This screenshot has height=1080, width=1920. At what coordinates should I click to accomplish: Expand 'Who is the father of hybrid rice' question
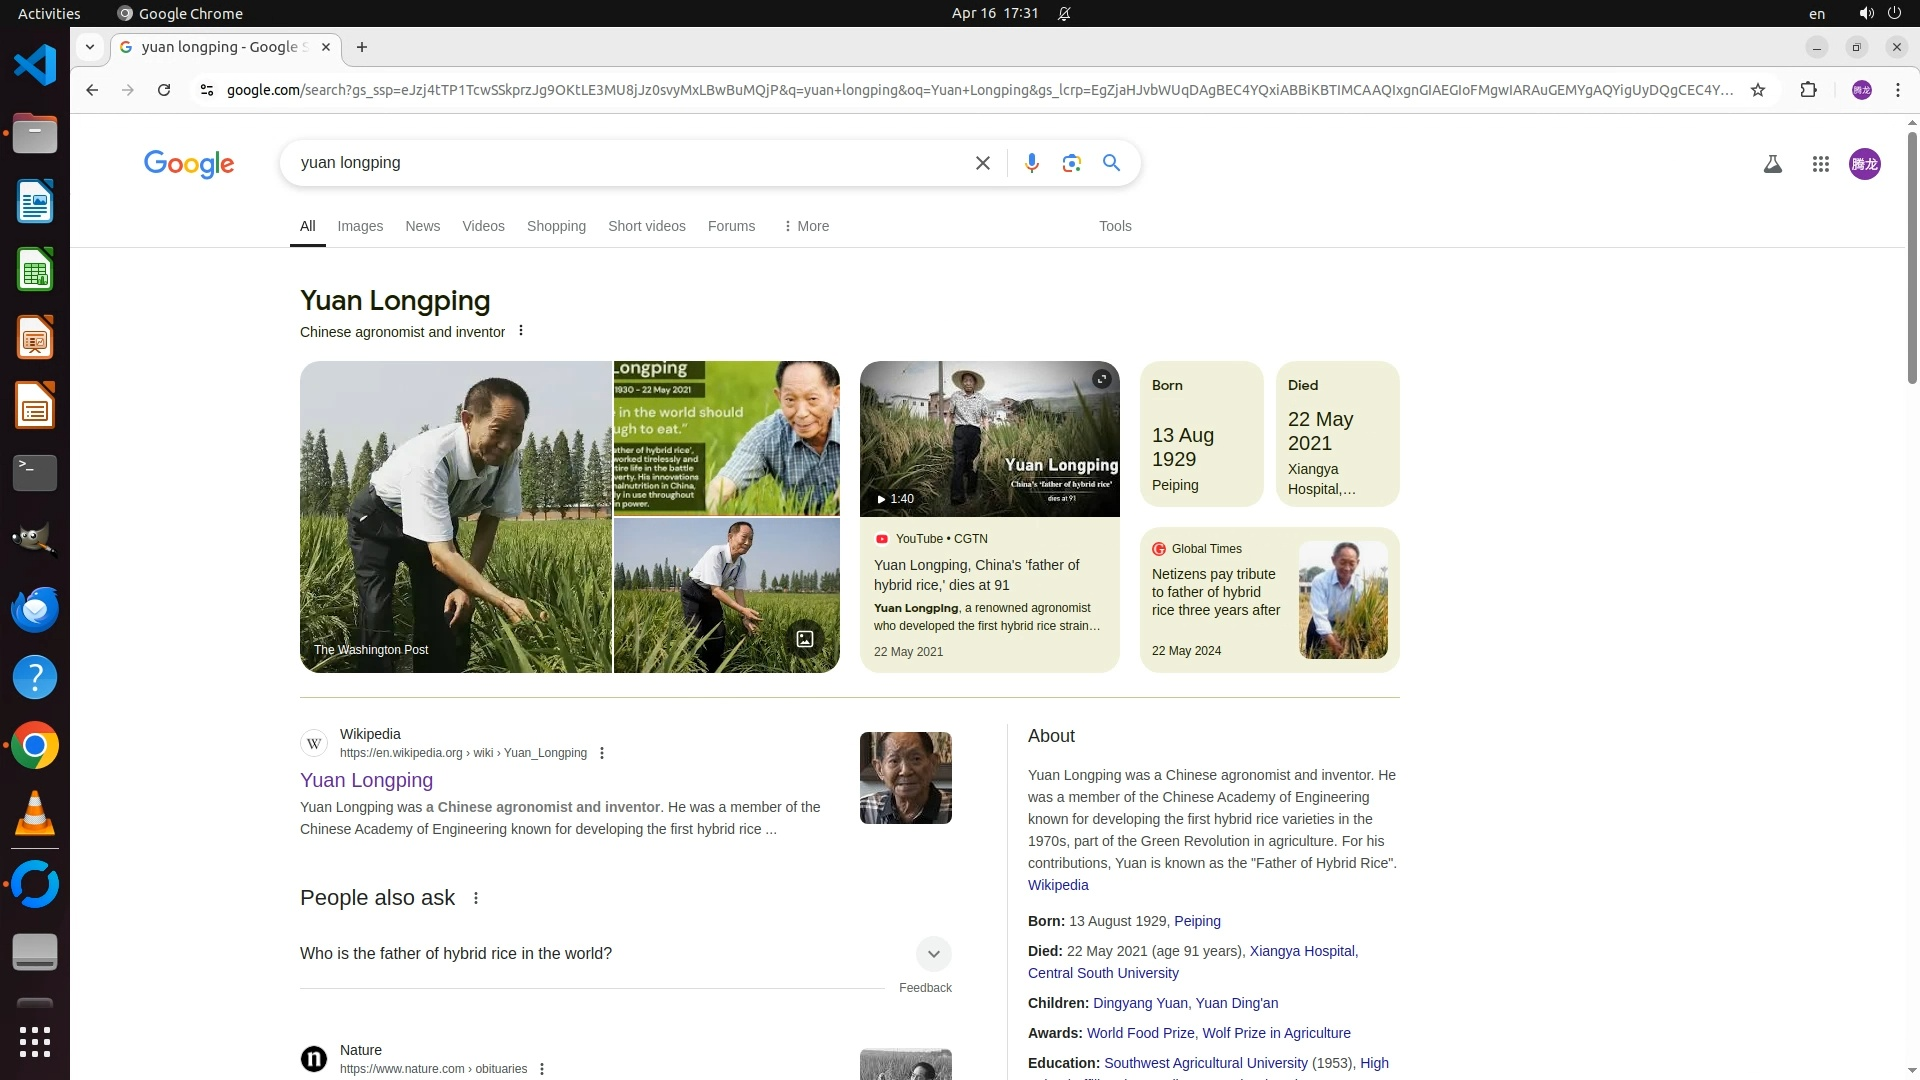click(x=932, y=953)
